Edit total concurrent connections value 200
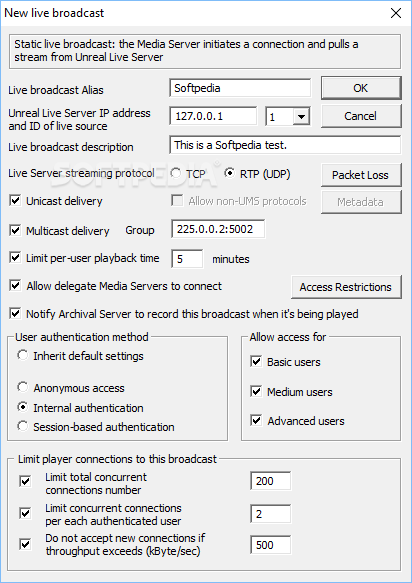 tap(271, 481)
